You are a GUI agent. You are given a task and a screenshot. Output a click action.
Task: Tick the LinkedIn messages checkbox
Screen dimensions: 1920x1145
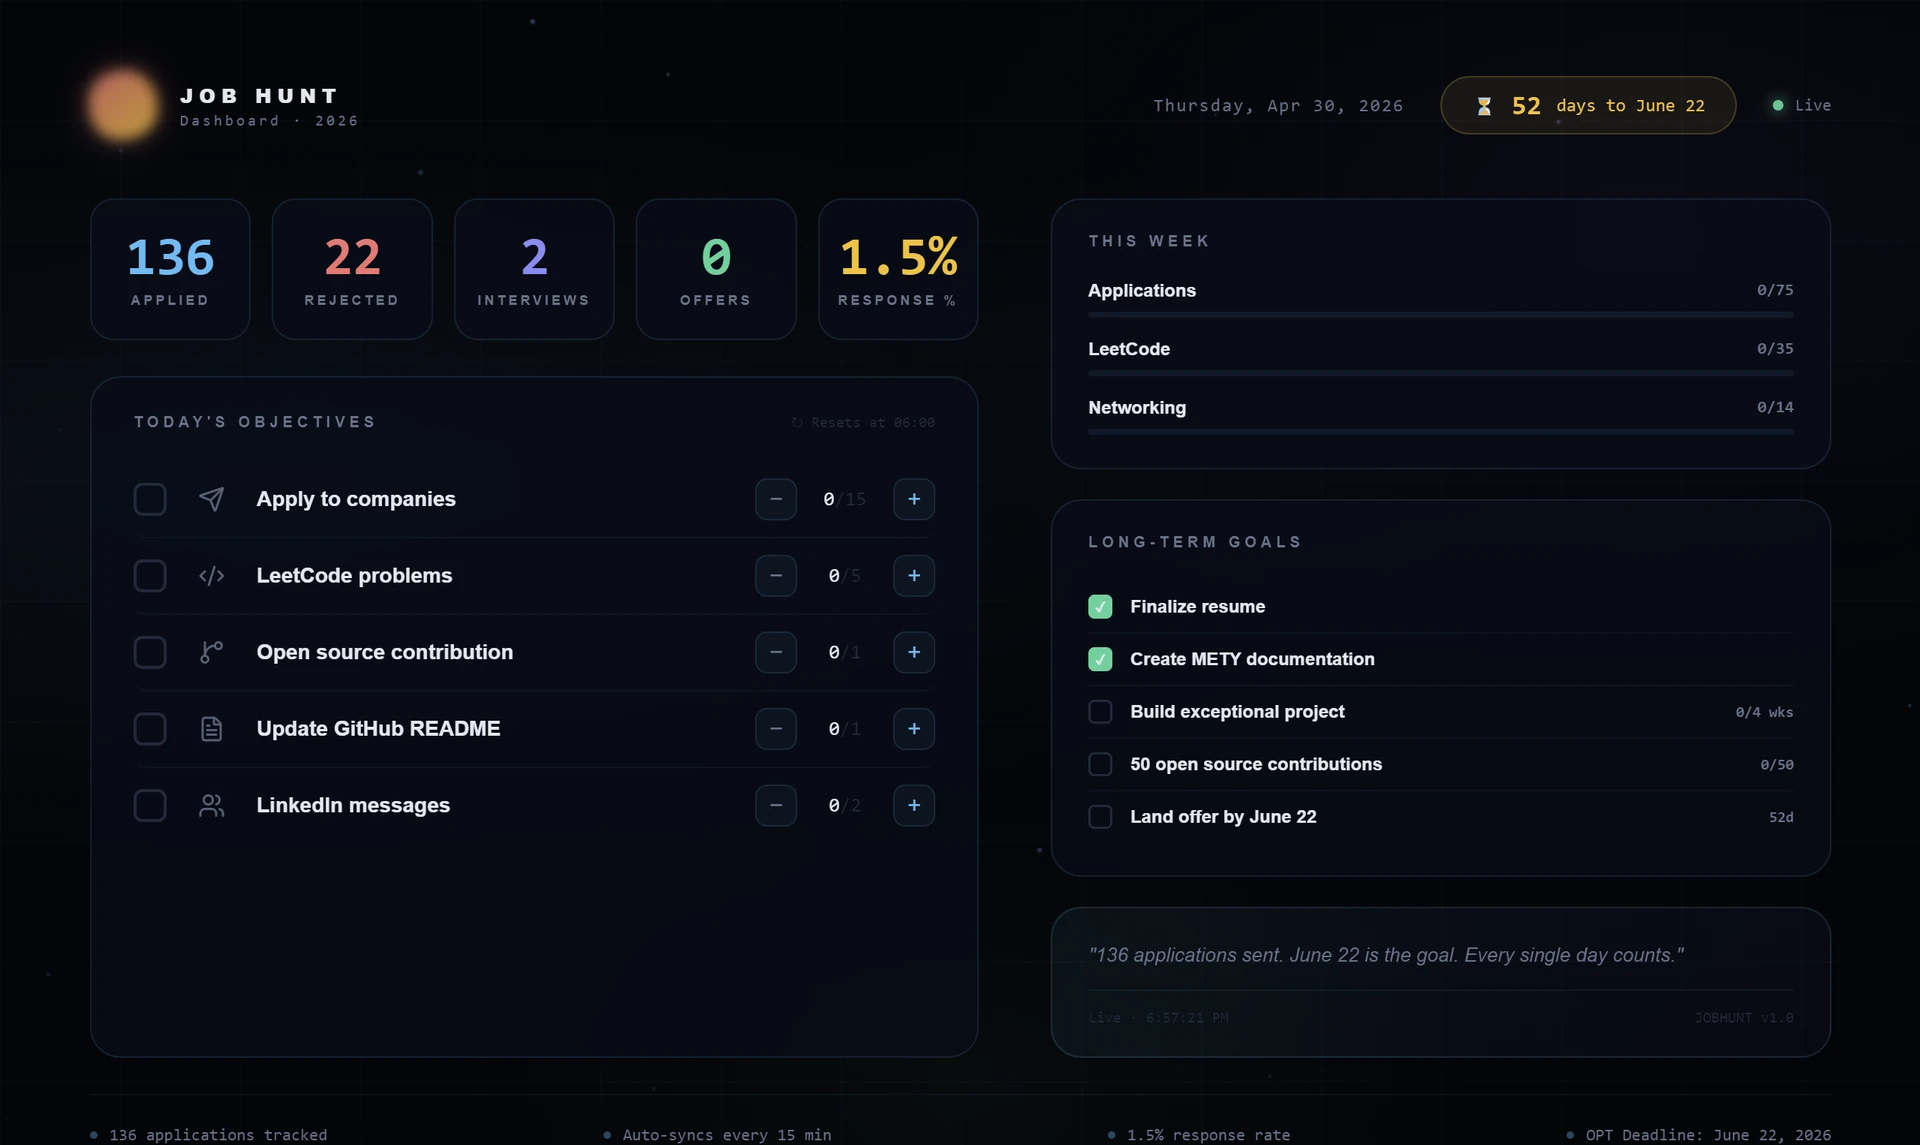[x=150, y=806]
